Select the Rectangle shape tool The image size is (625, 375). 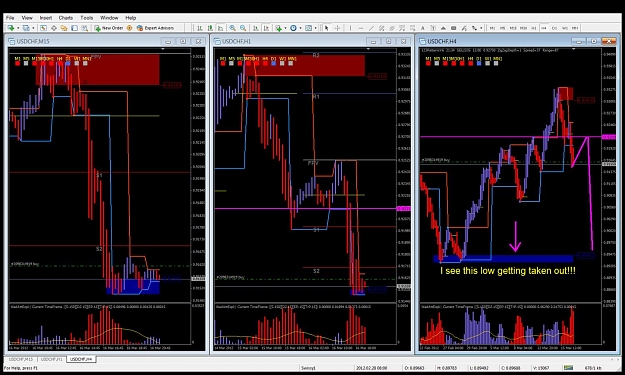[454, 28]
